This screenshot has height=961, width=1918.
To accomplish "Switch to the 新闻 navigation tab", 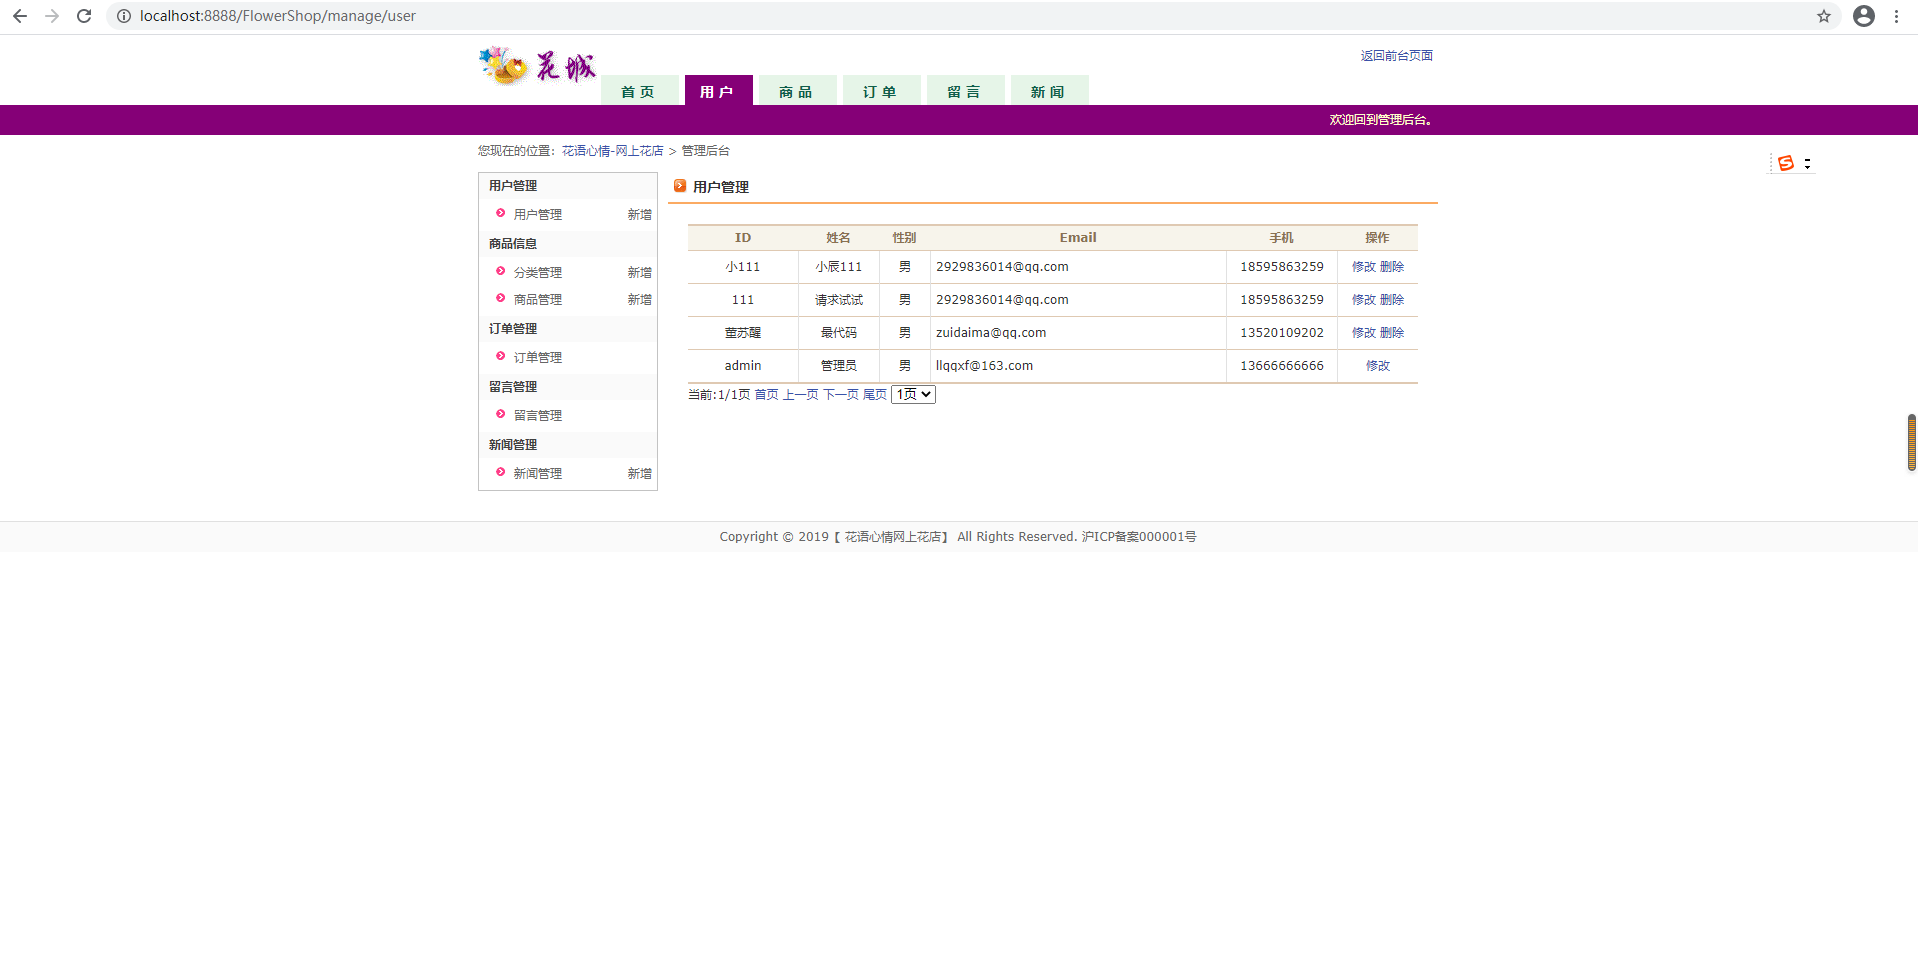I will [x=1049, y=91].
